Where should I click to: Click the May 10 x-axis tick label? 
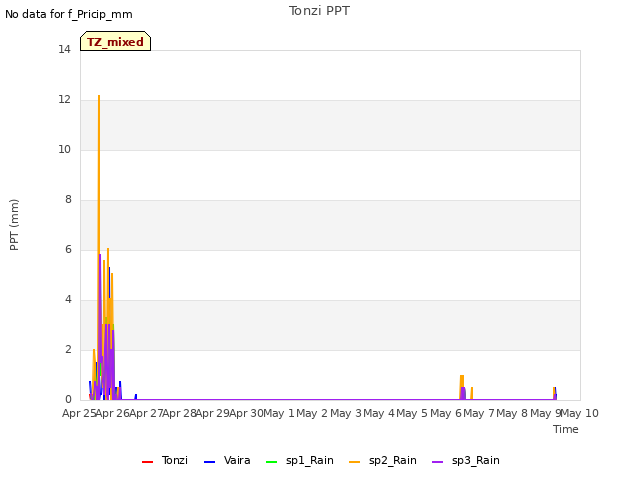click(x=580, y=413)
